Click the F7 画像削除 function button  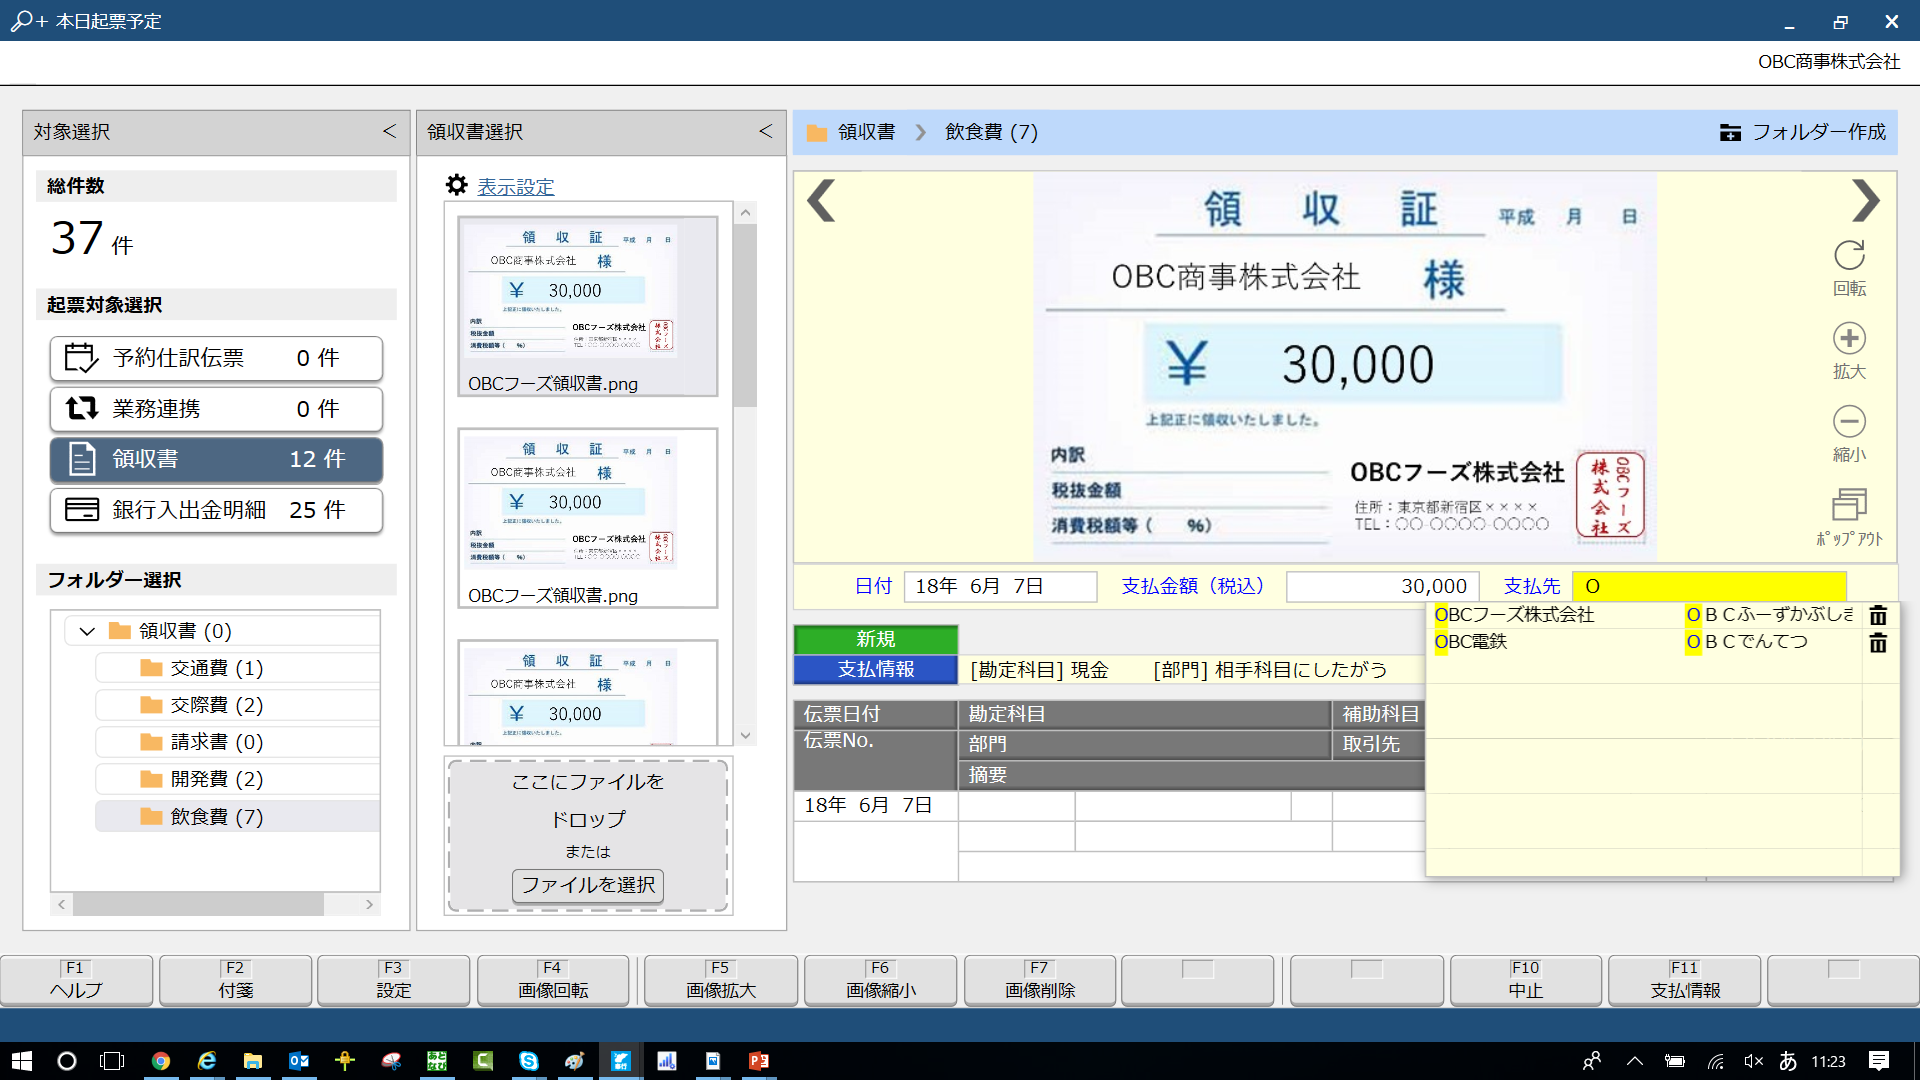point(1040,980)
